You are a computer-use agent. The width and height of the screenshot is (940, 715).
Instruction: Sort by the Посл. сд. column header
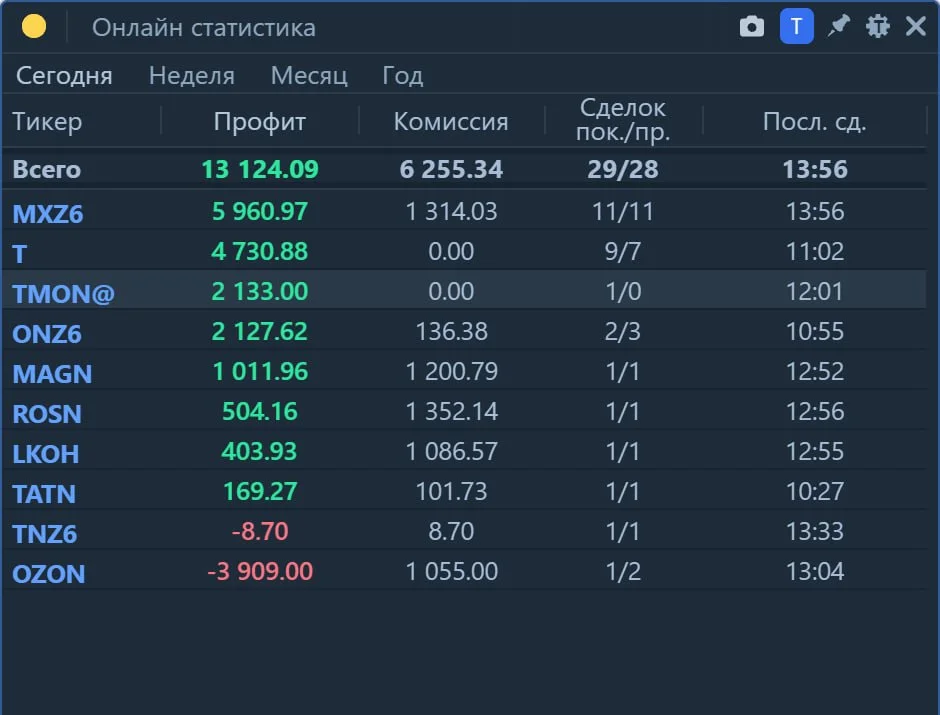click(x=815, y=122)
